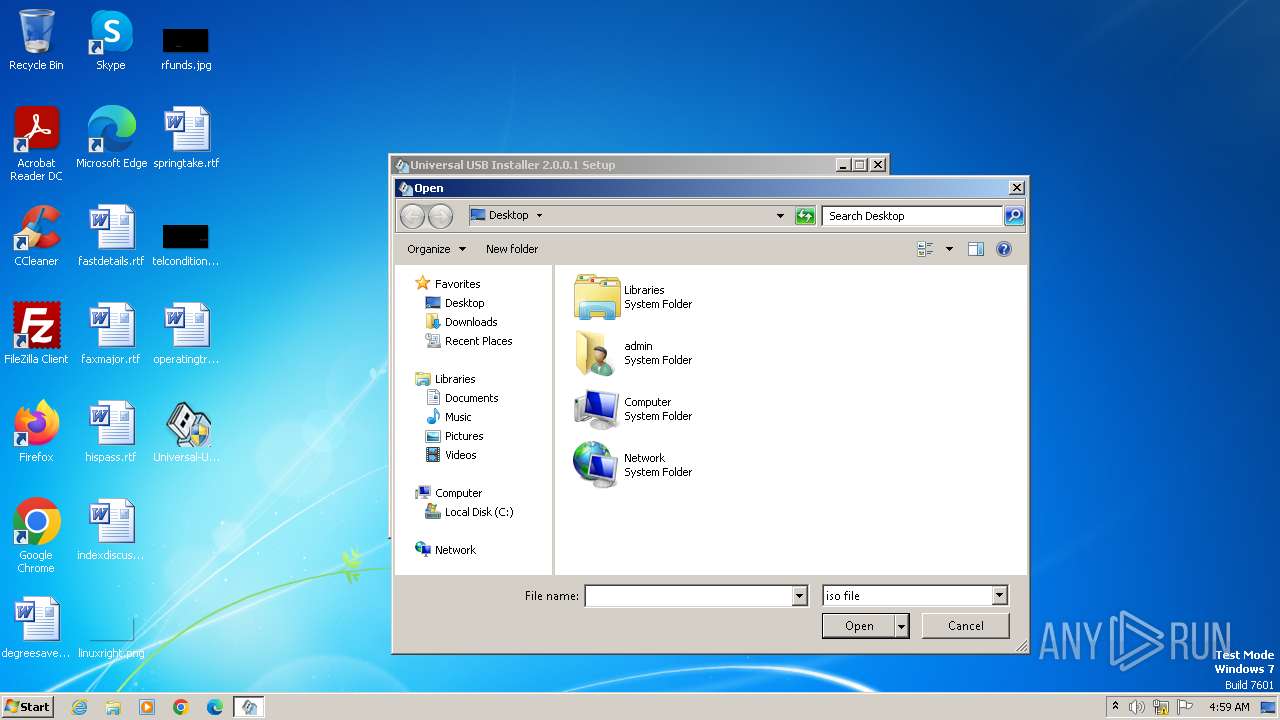Select Downloads in navigation pane
The height and width of the screenshot is (720, 1280).
tap(471, 322)
